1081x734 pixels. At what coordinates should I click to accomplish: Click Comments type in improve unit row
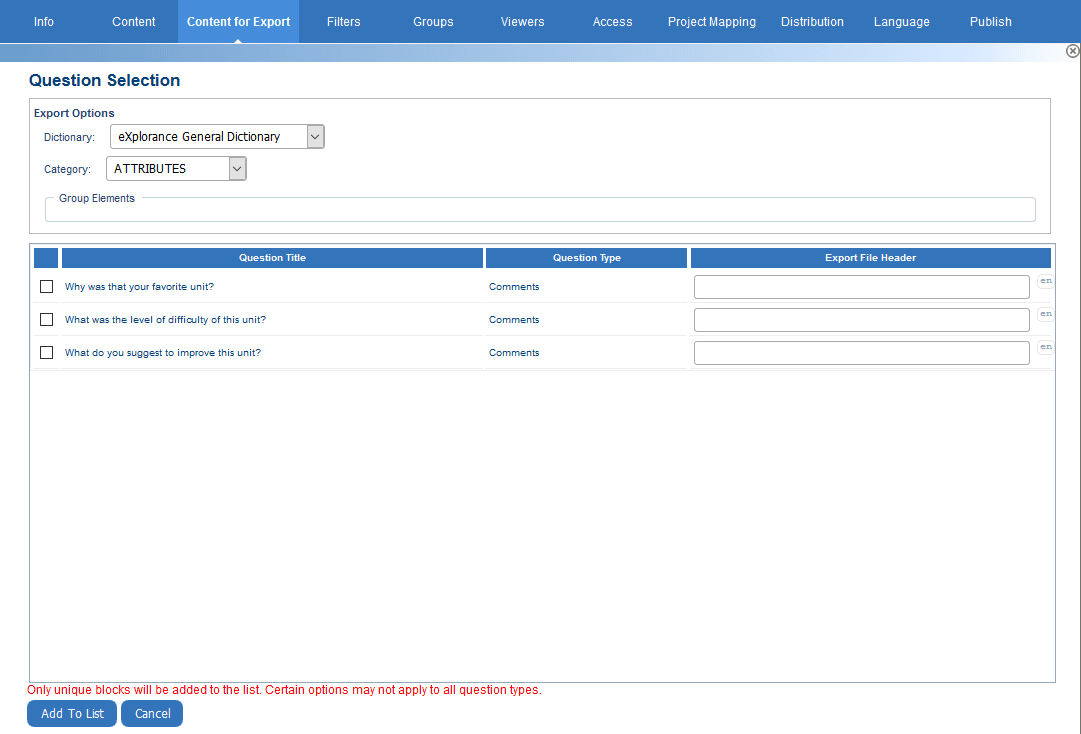point(514,353)
